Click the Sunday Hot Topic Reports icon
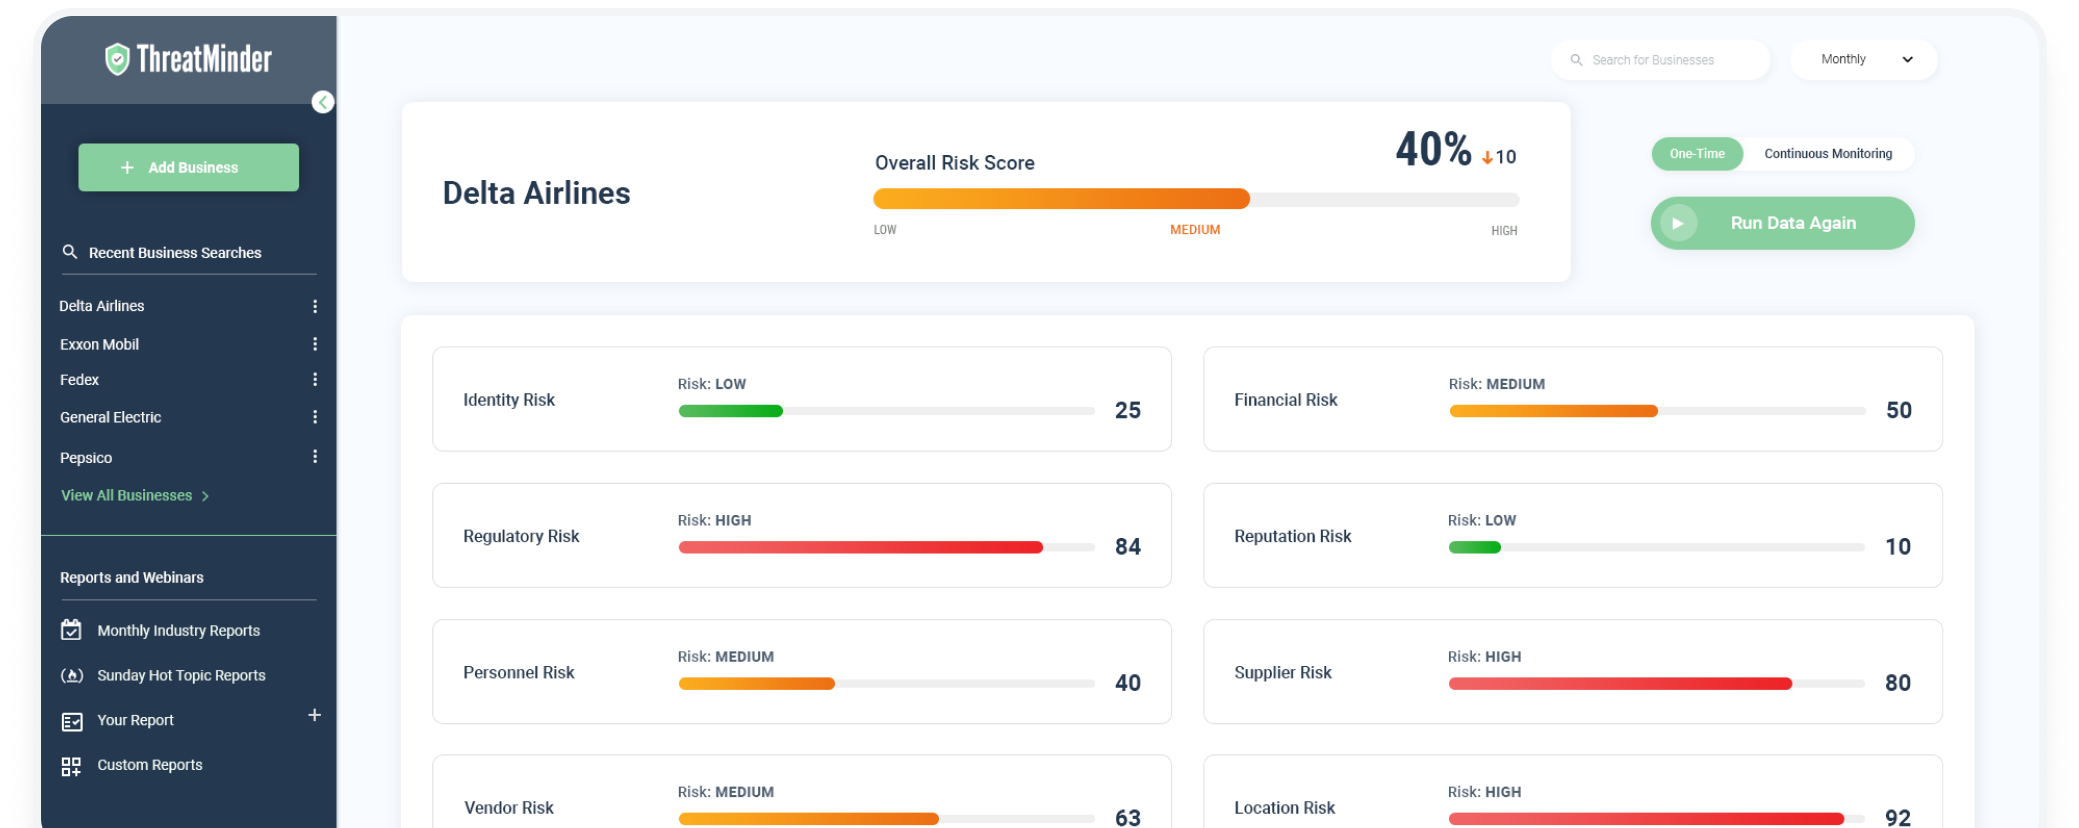The height and width of the screenshot is (828, 2079). point(71,676)
